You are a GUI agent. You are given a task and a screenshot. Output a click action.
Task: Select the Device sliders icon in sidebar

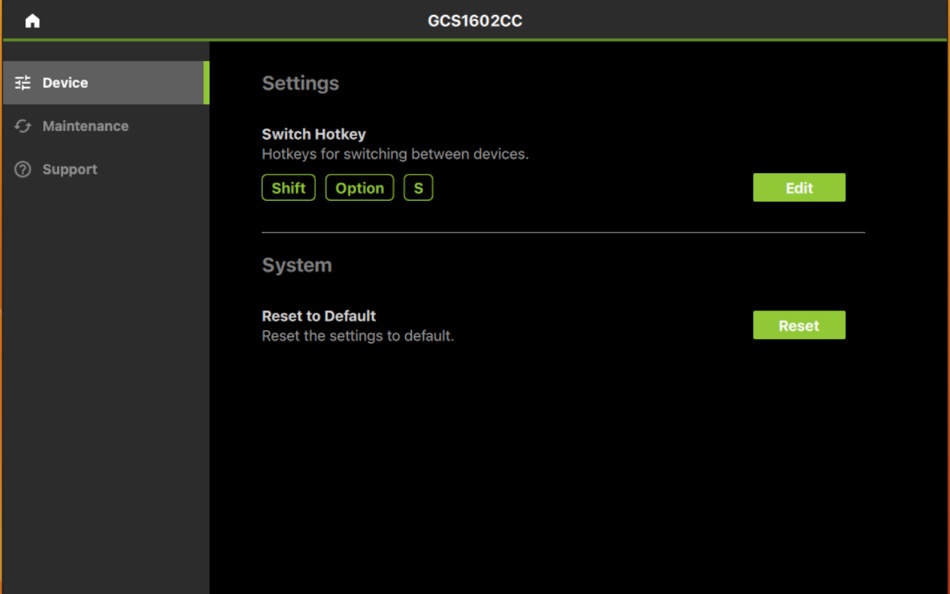click(x=22, y=82)
